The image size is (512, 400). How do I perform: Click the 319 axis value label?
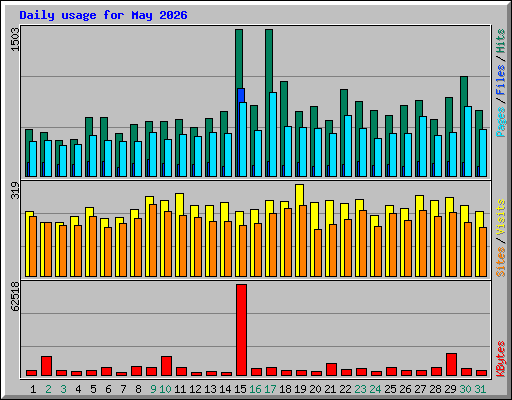pyautogui.click(x=15, y=190)
